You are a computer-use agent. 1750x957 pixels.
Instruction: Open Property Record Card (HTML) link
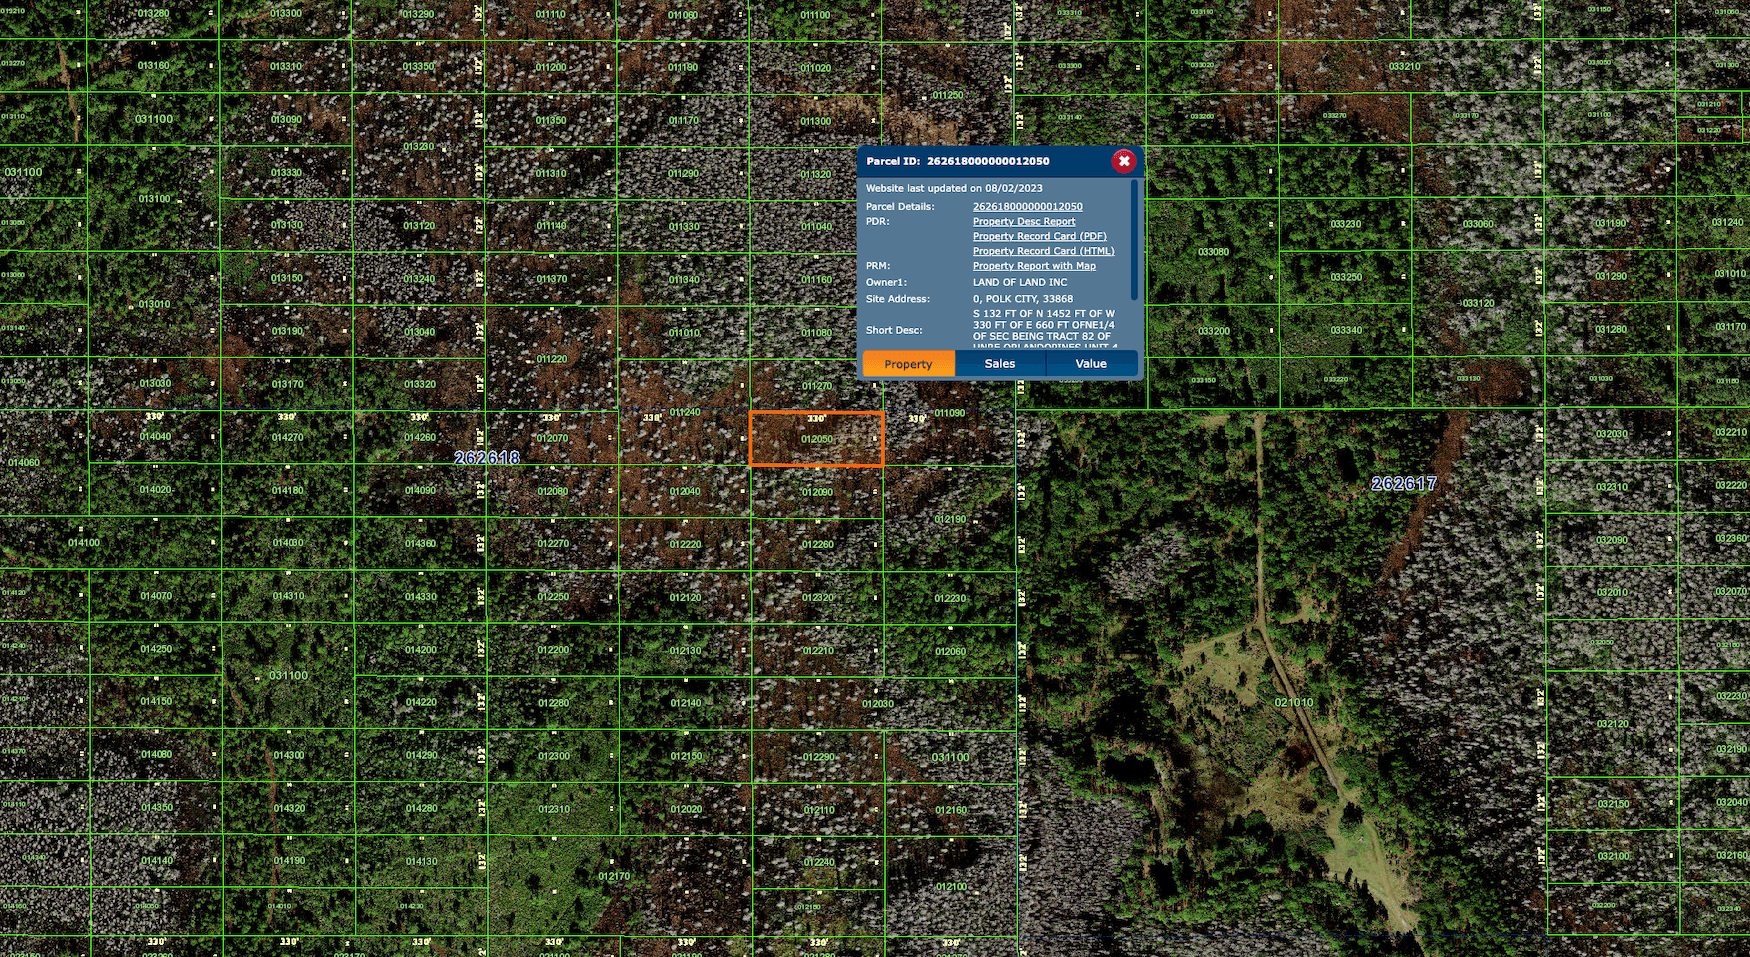point(1043,251)
